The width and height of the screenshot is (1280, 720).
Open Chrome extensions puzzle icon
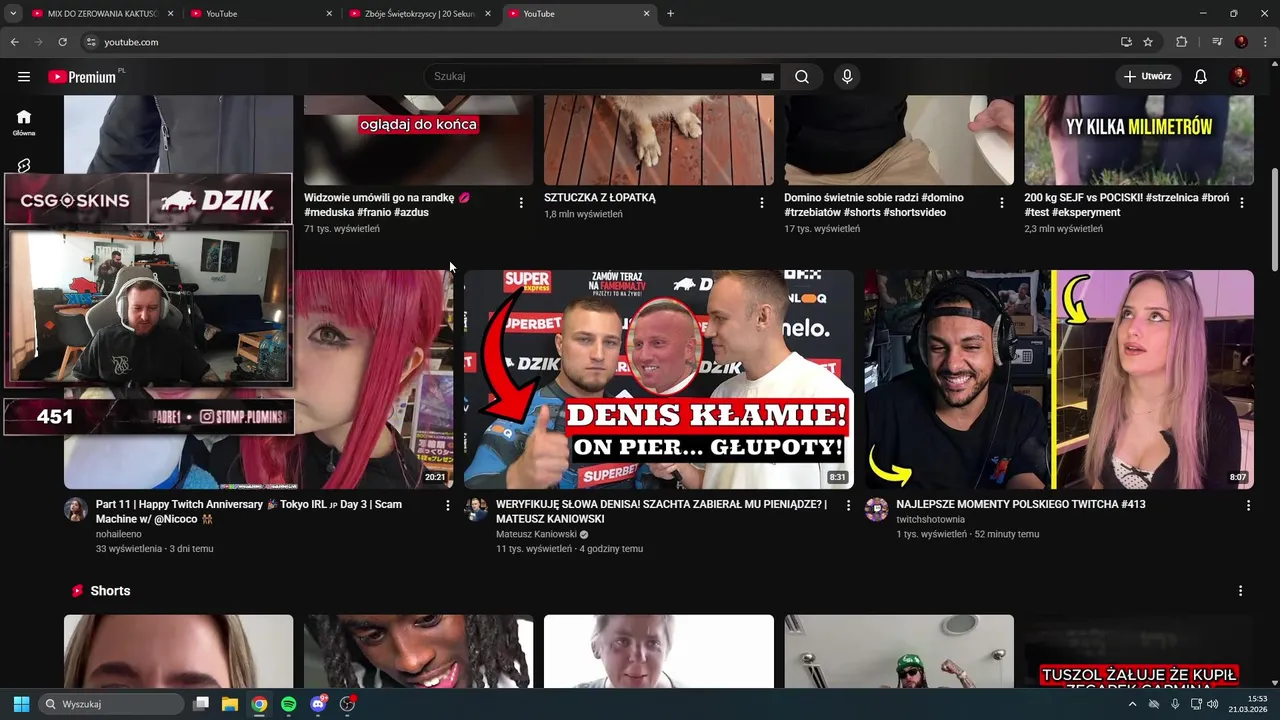click(1182, 42)
